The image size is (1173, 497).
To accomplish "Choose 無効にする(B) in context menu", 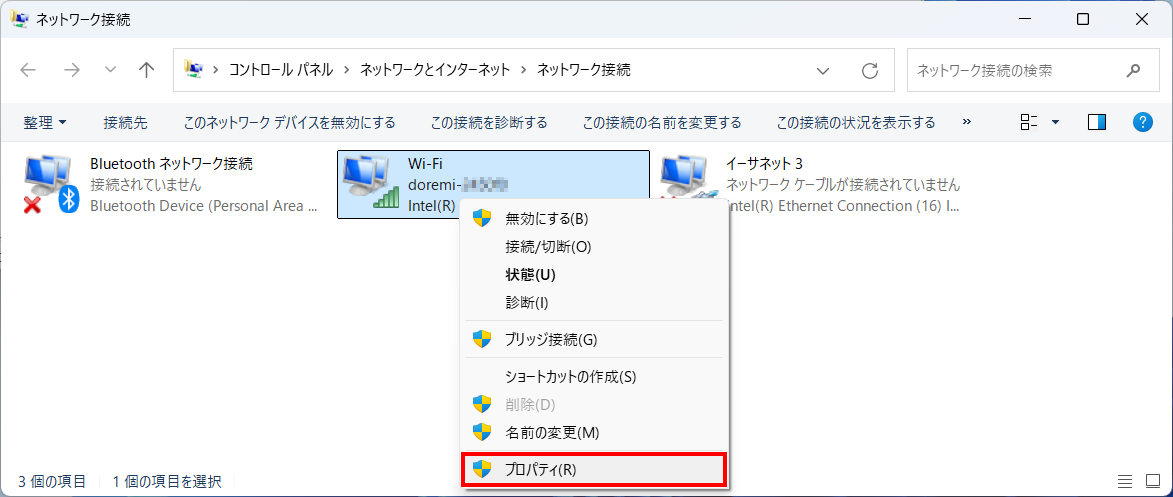I will click(x=594, y=219).
